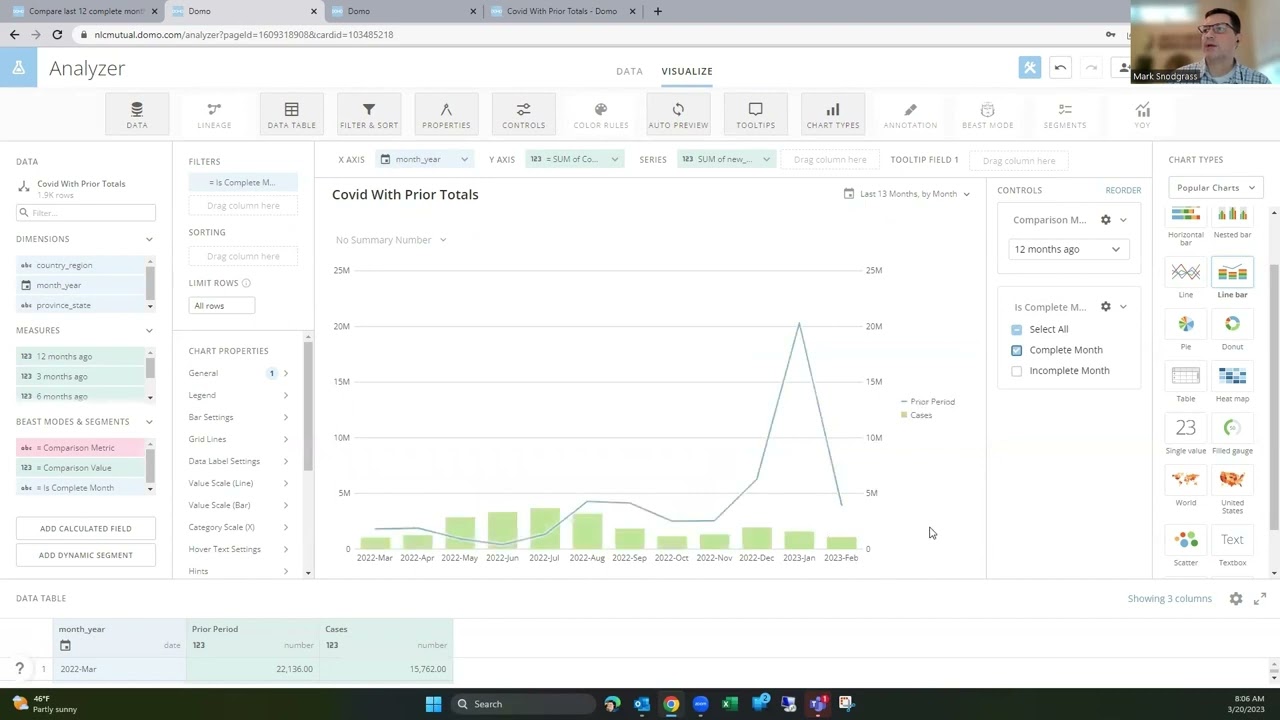This screenshot has height=720, width=1280.
Task: Click the All rows limit field
Action: click(x=221, y=305)
